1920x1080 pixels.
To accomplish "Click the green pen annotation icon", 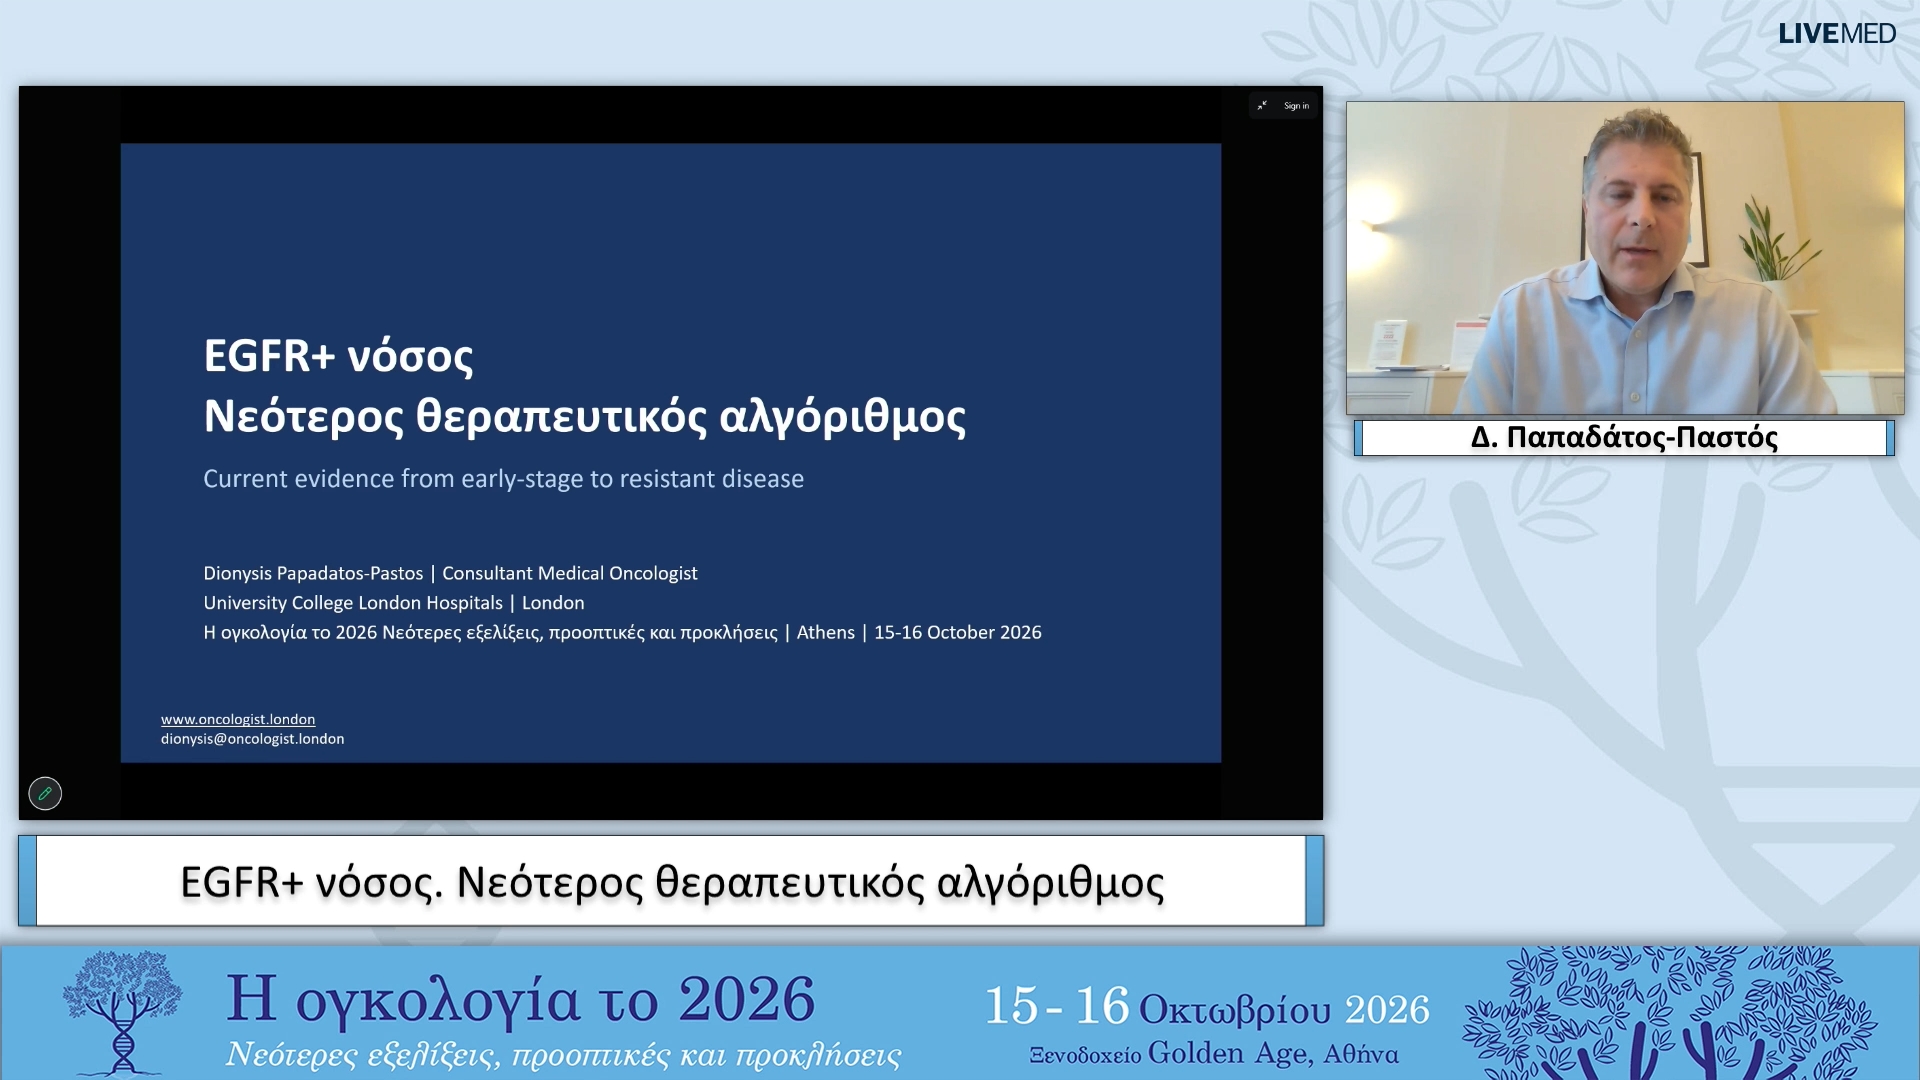I will (45, 793).
